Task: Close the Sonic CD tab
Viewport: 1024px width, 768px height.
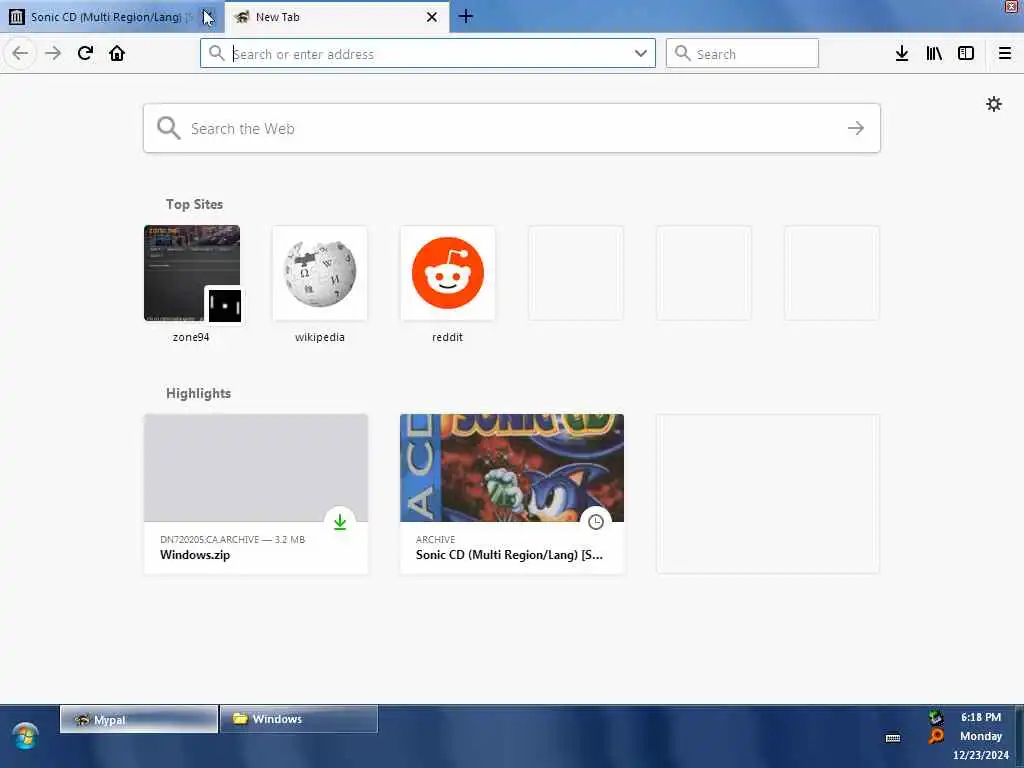Action: [208, 17]
